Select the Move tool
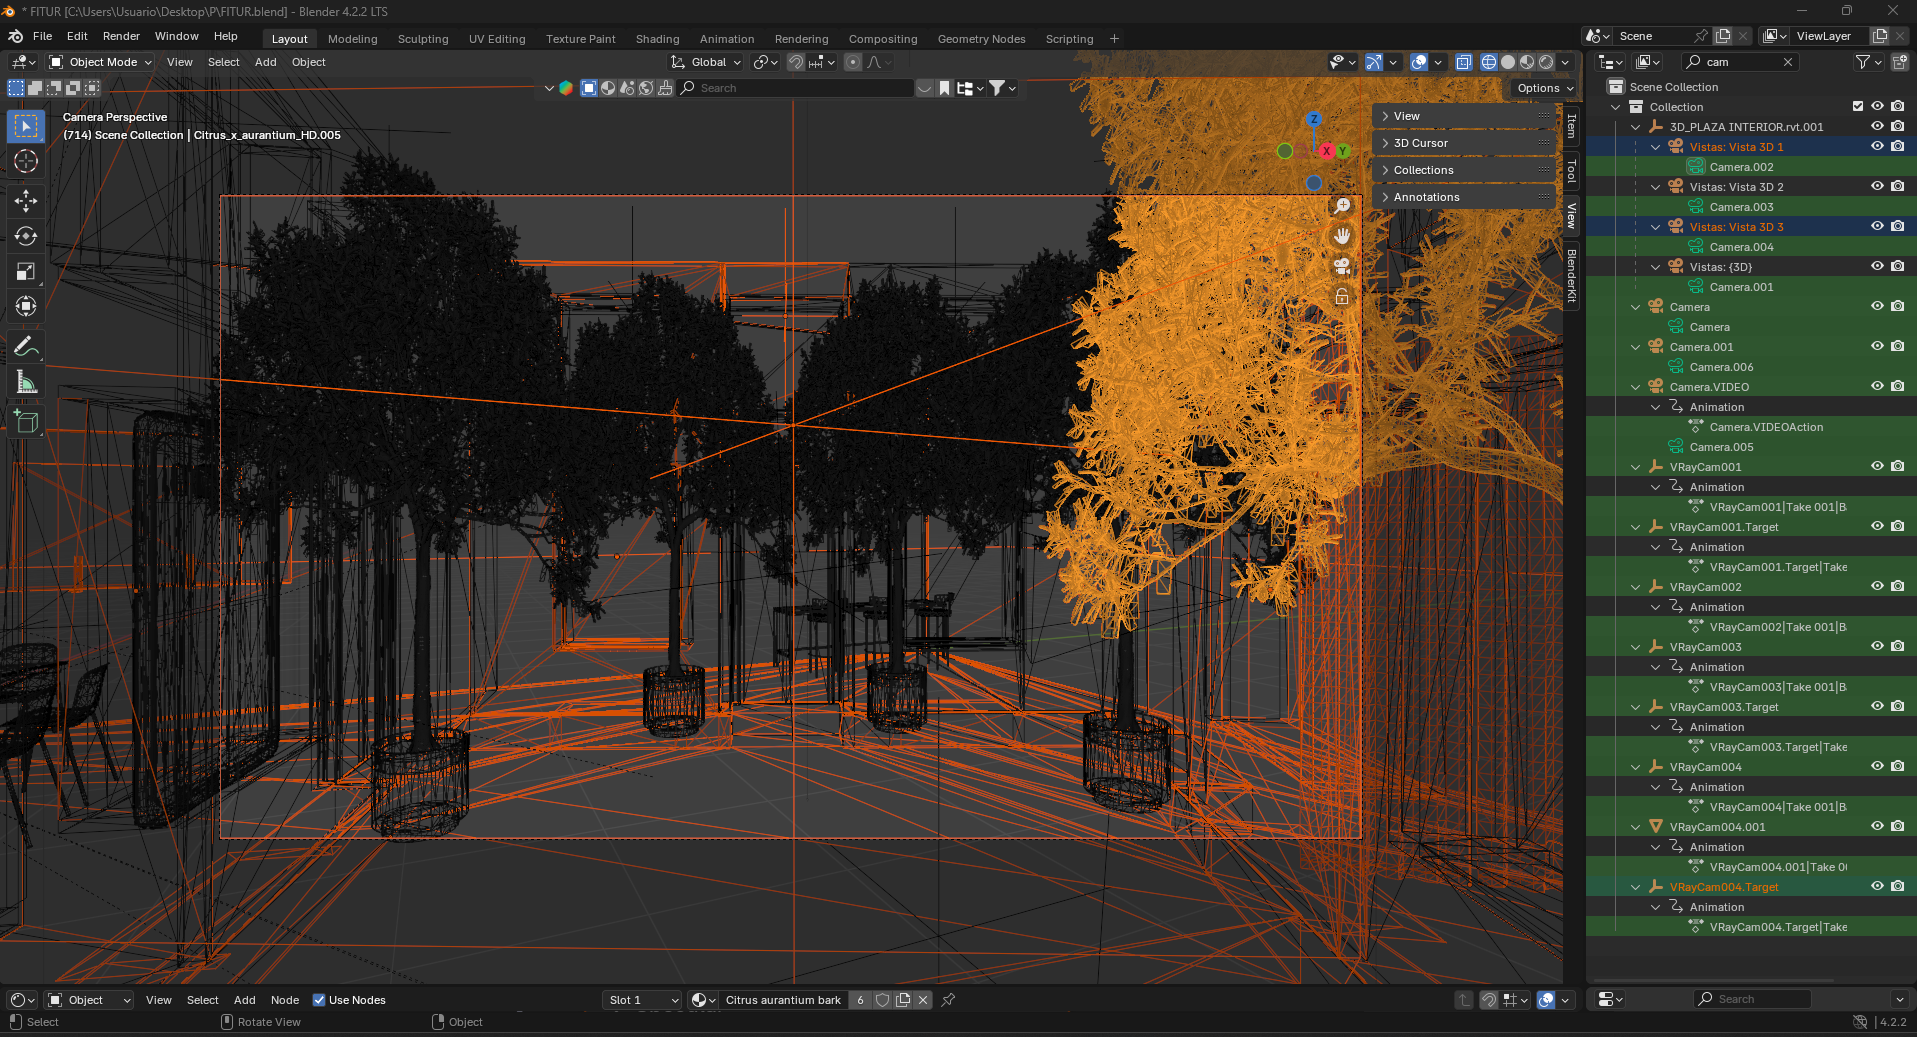 26,201
